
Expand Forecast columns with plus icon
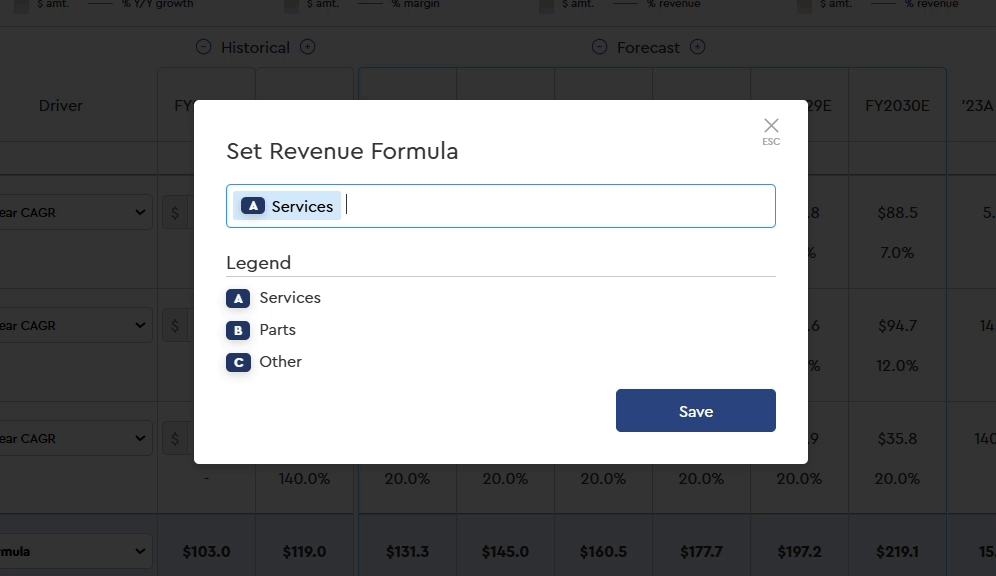(x=698, y=46)
